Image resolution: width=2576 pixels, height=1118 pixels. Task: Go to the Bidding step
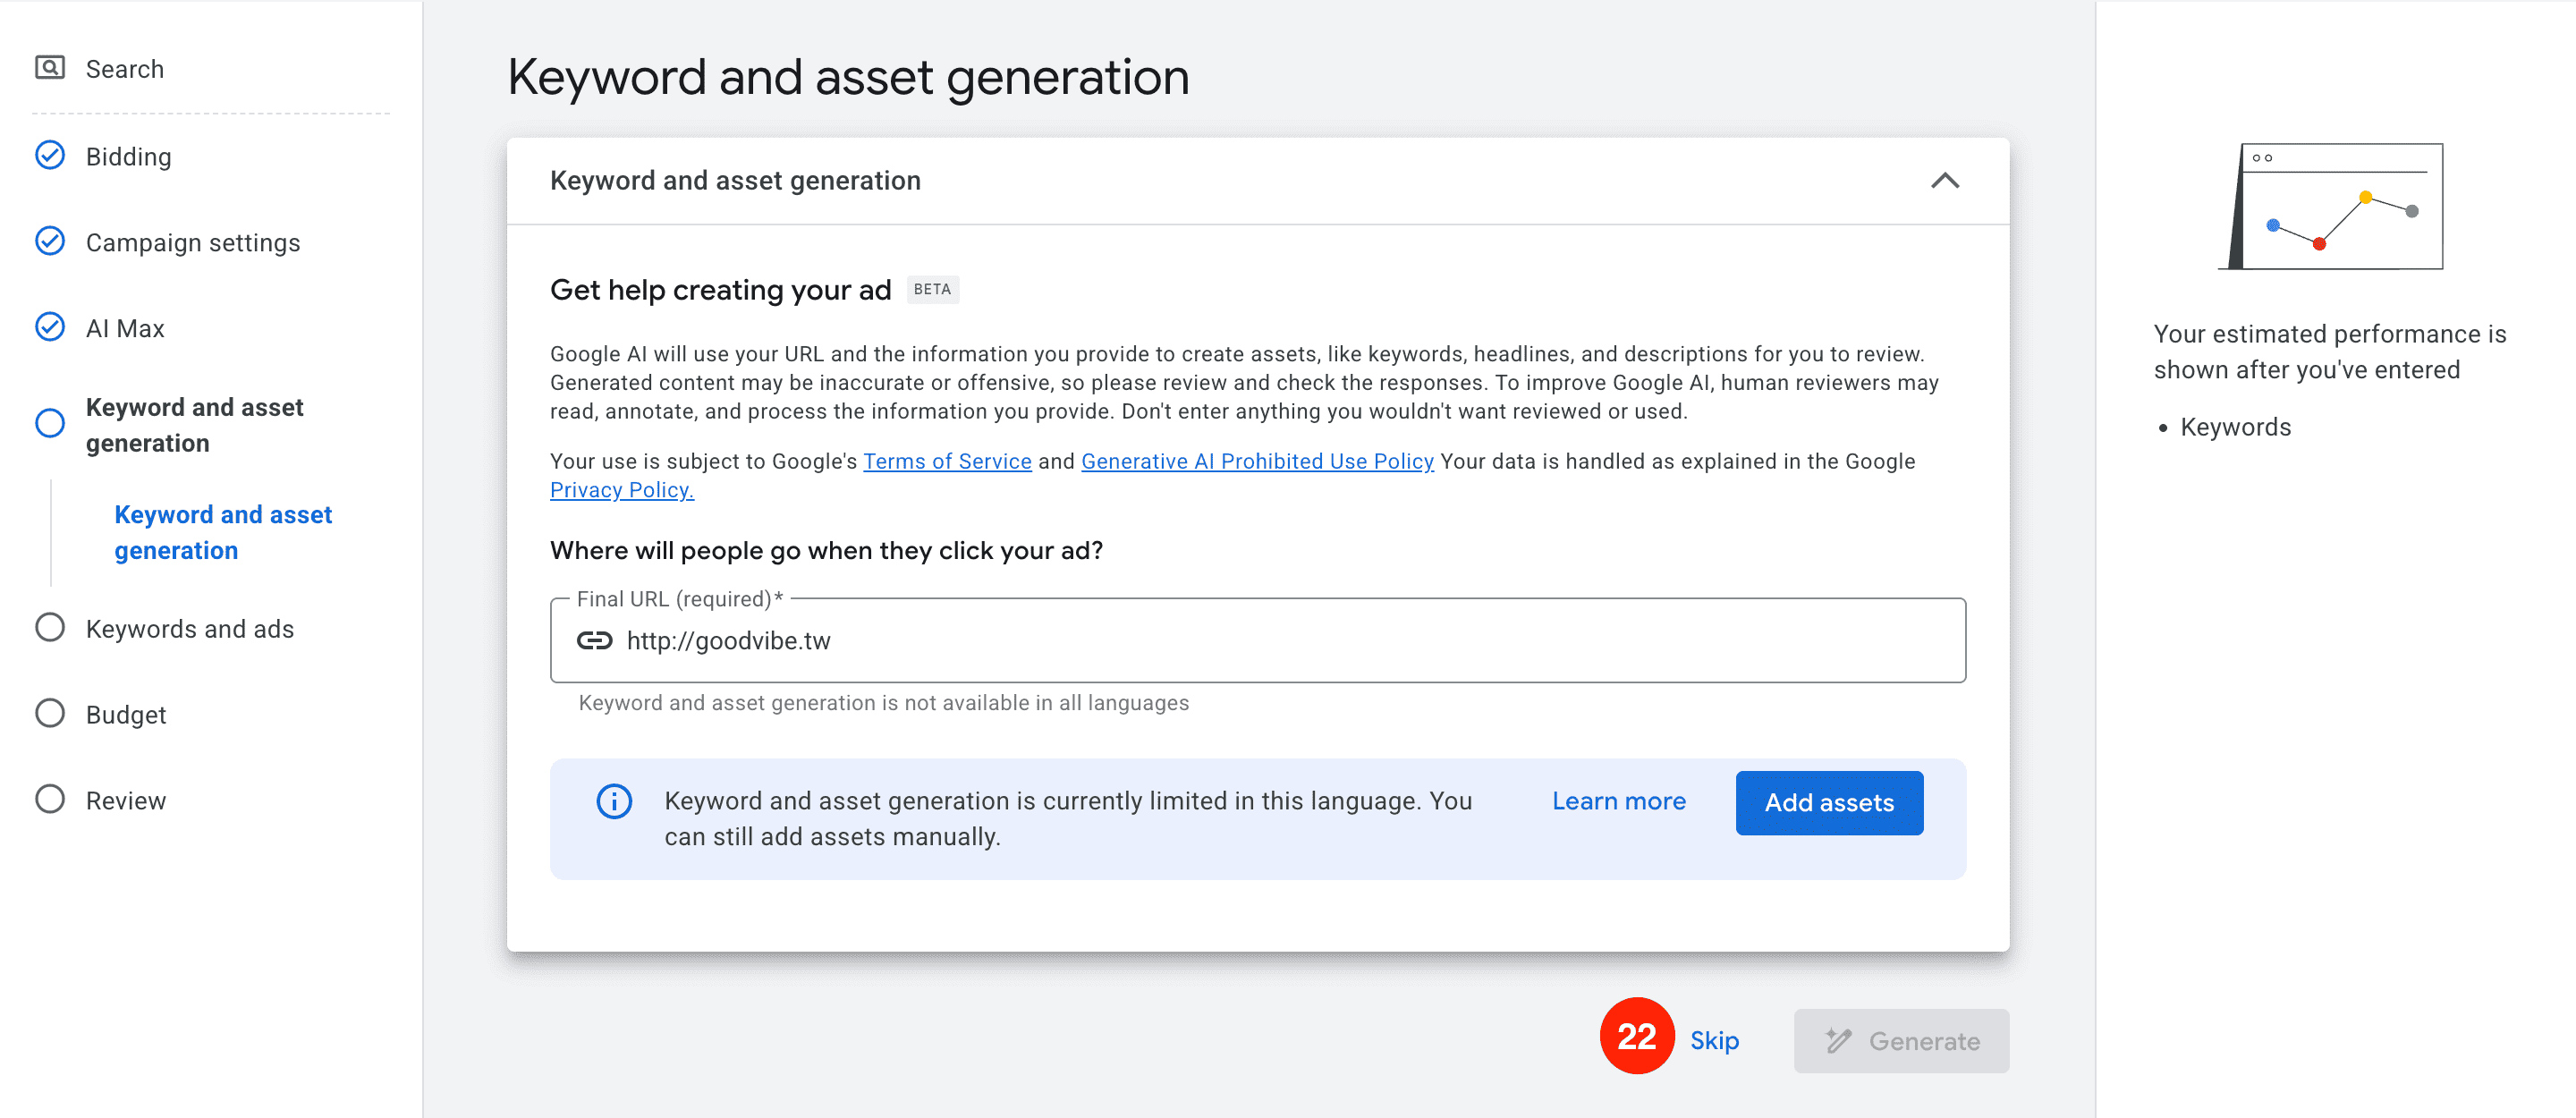[129, 157]
